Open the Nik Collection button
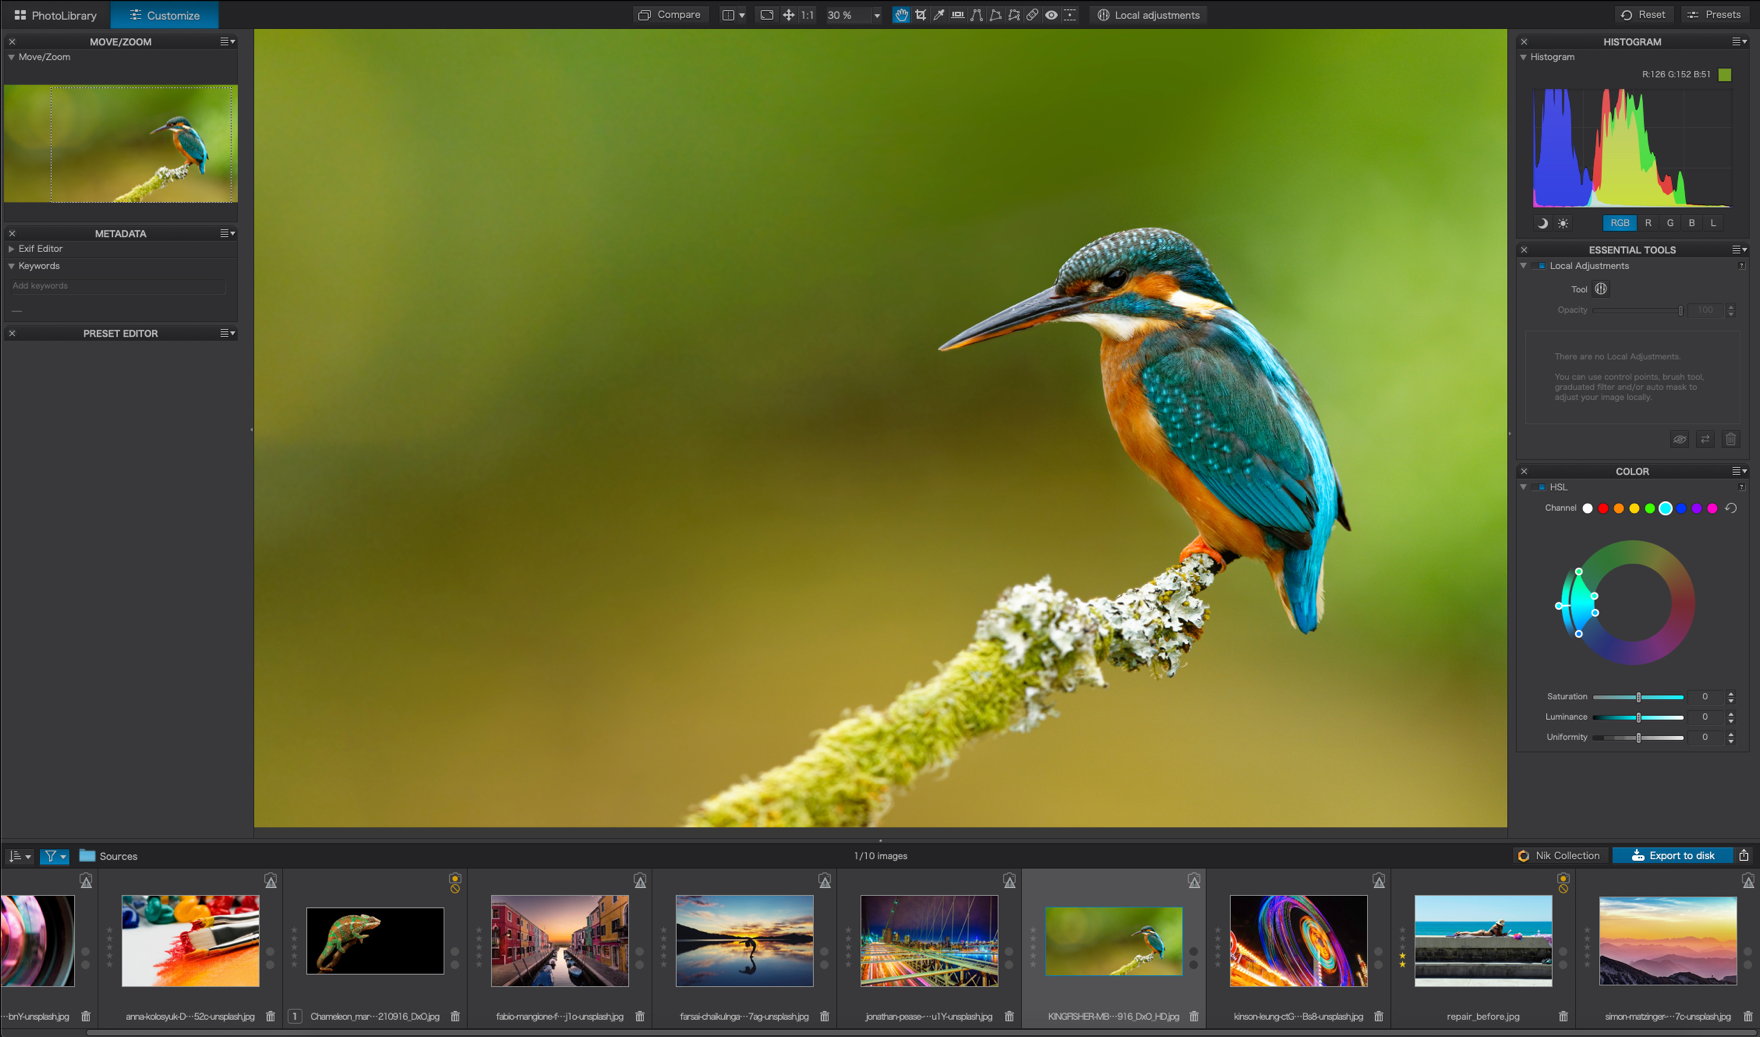The height and width of the screenshot is (1037, 1760). (1558, 855)
